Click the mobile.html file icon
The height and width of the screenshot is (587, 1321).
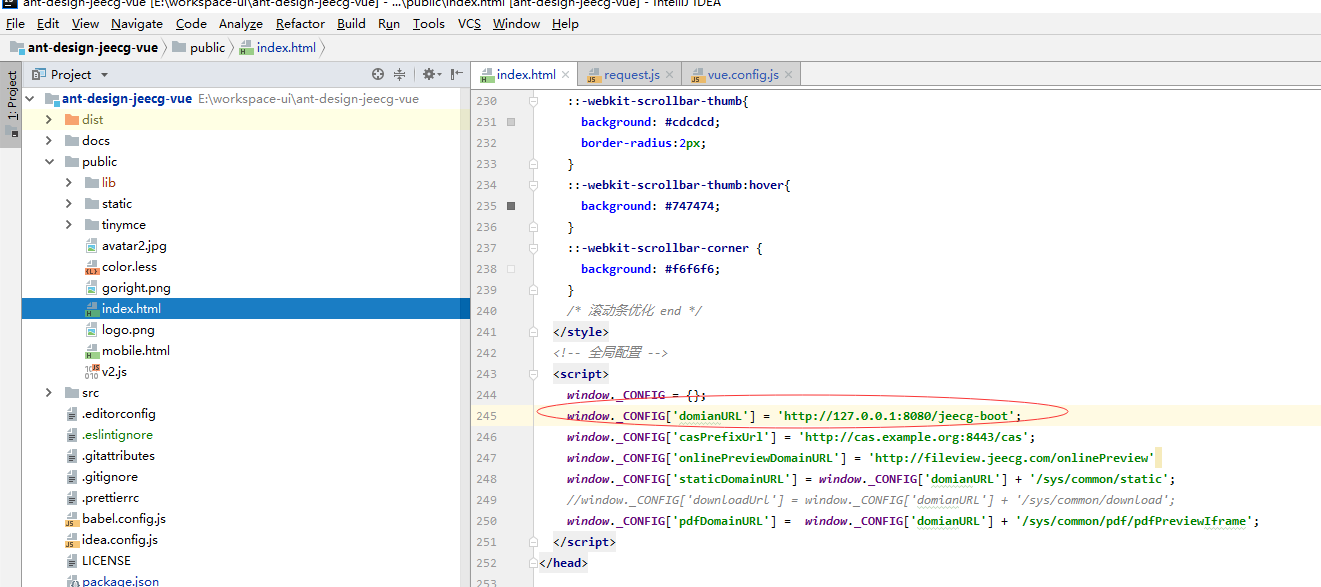coord(92,352)
